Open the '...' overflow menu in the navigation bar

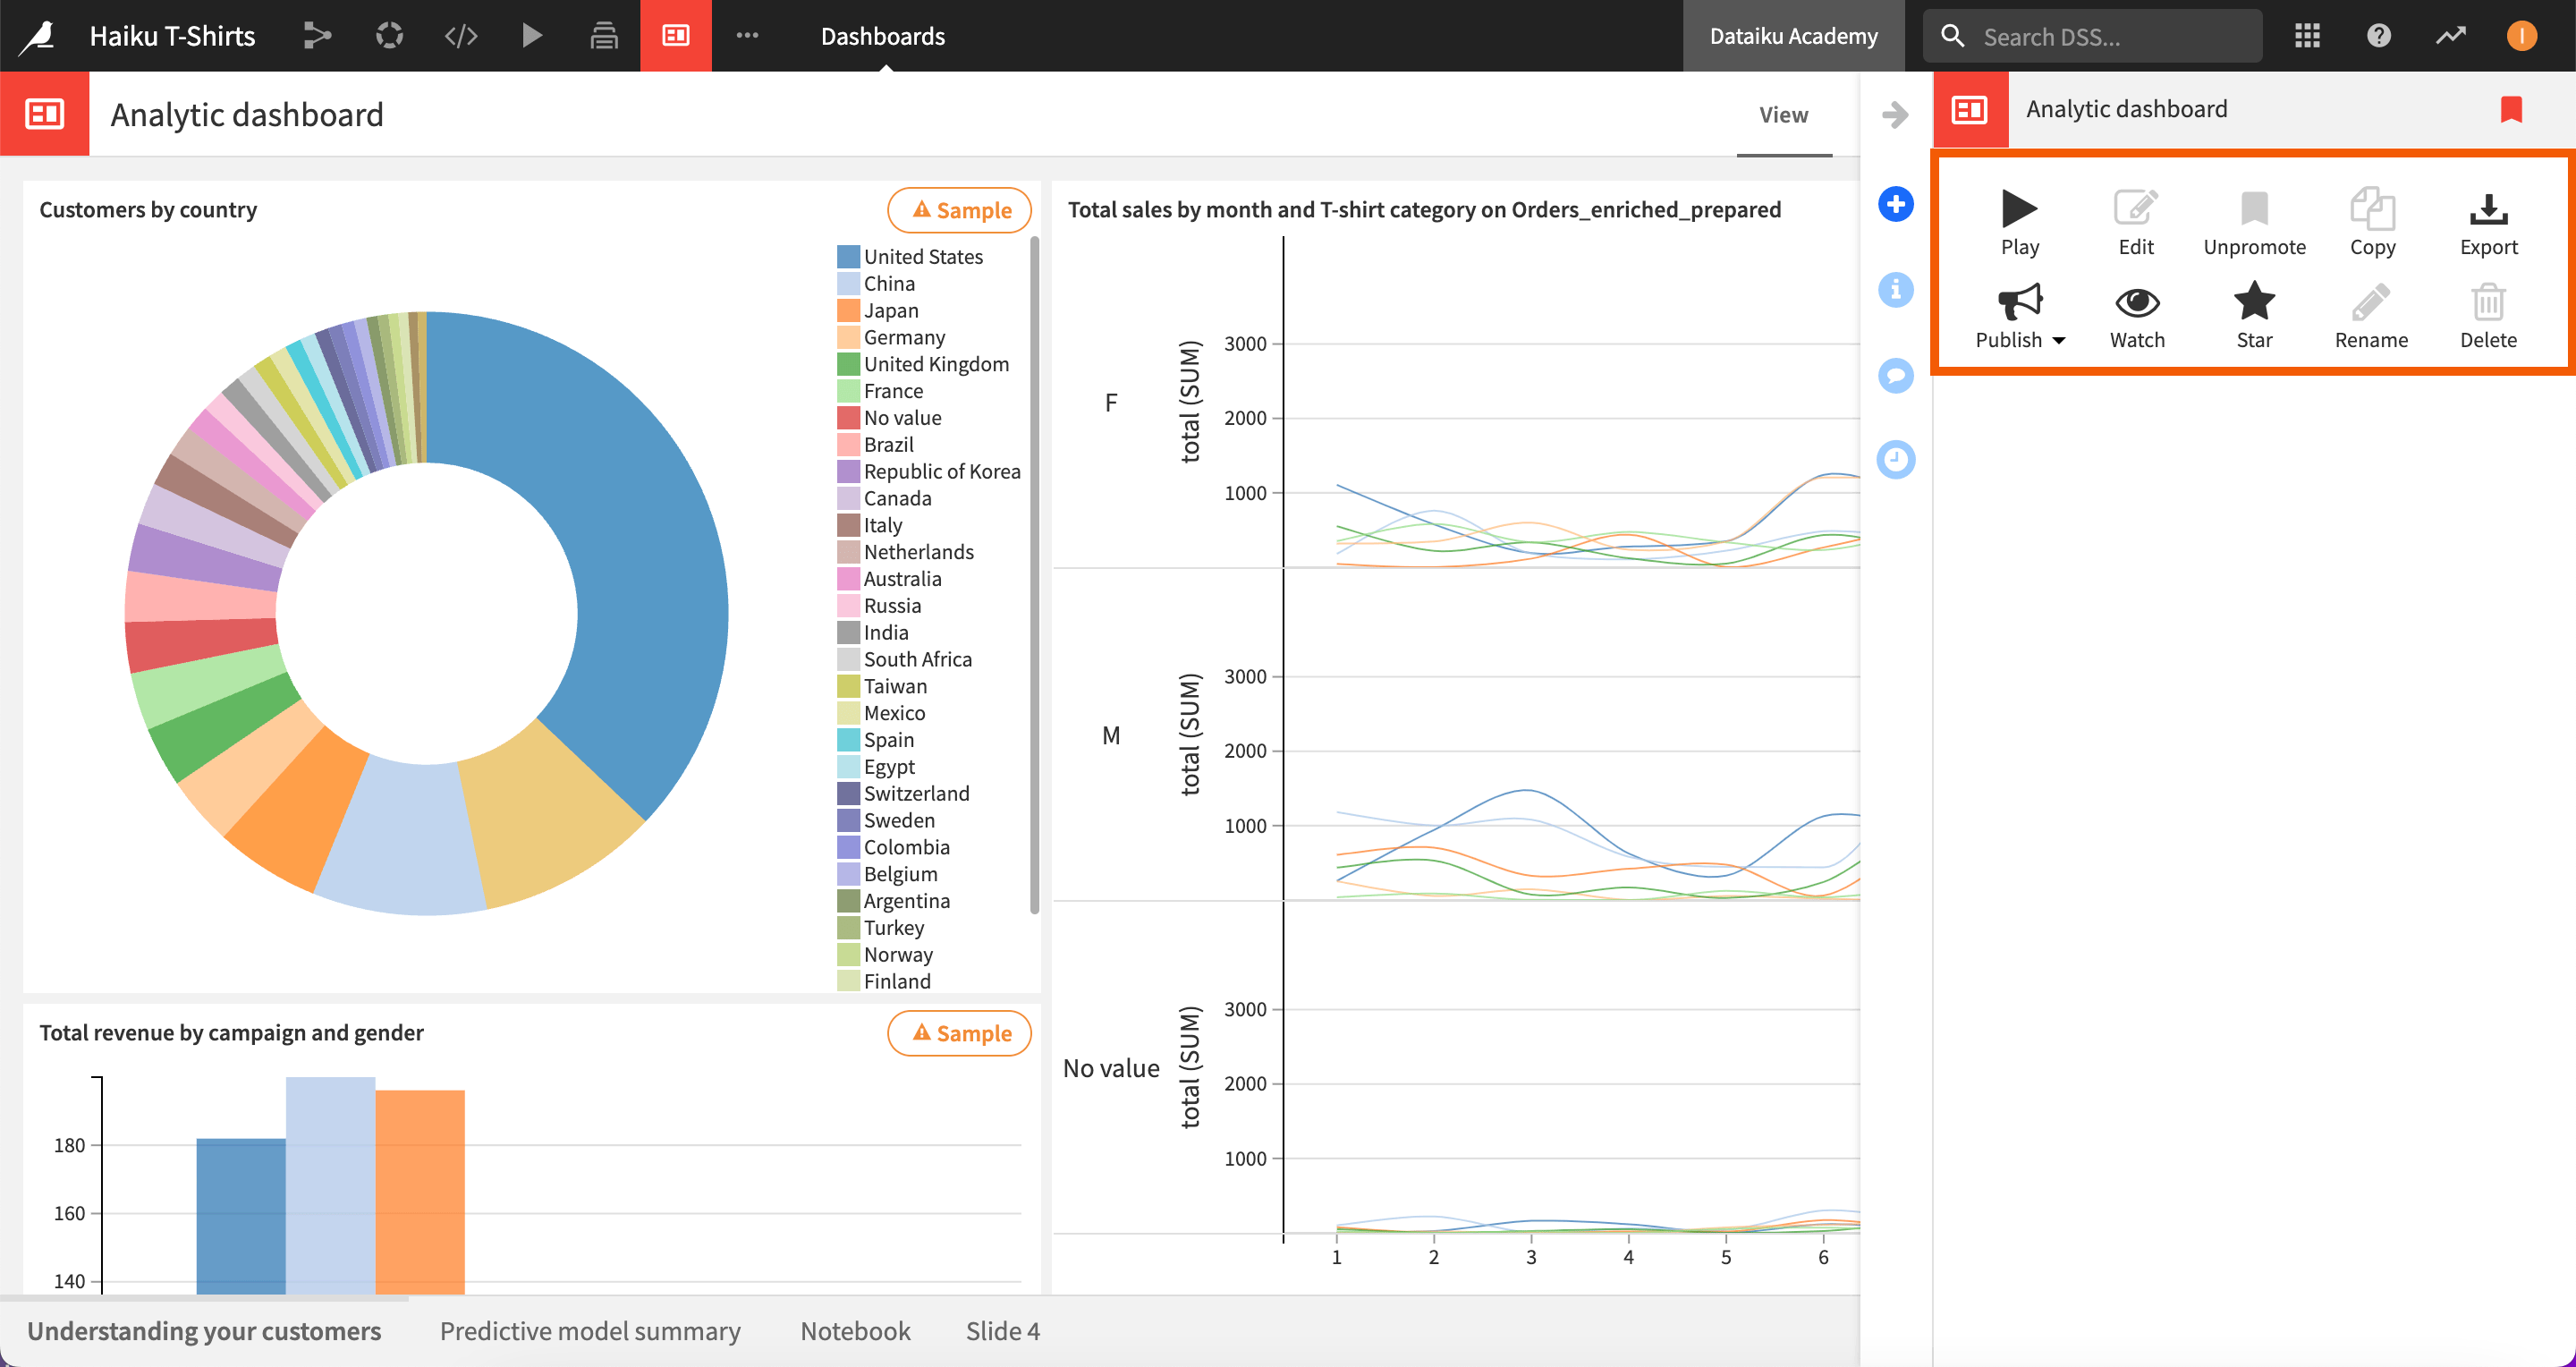tap(747, 35)
